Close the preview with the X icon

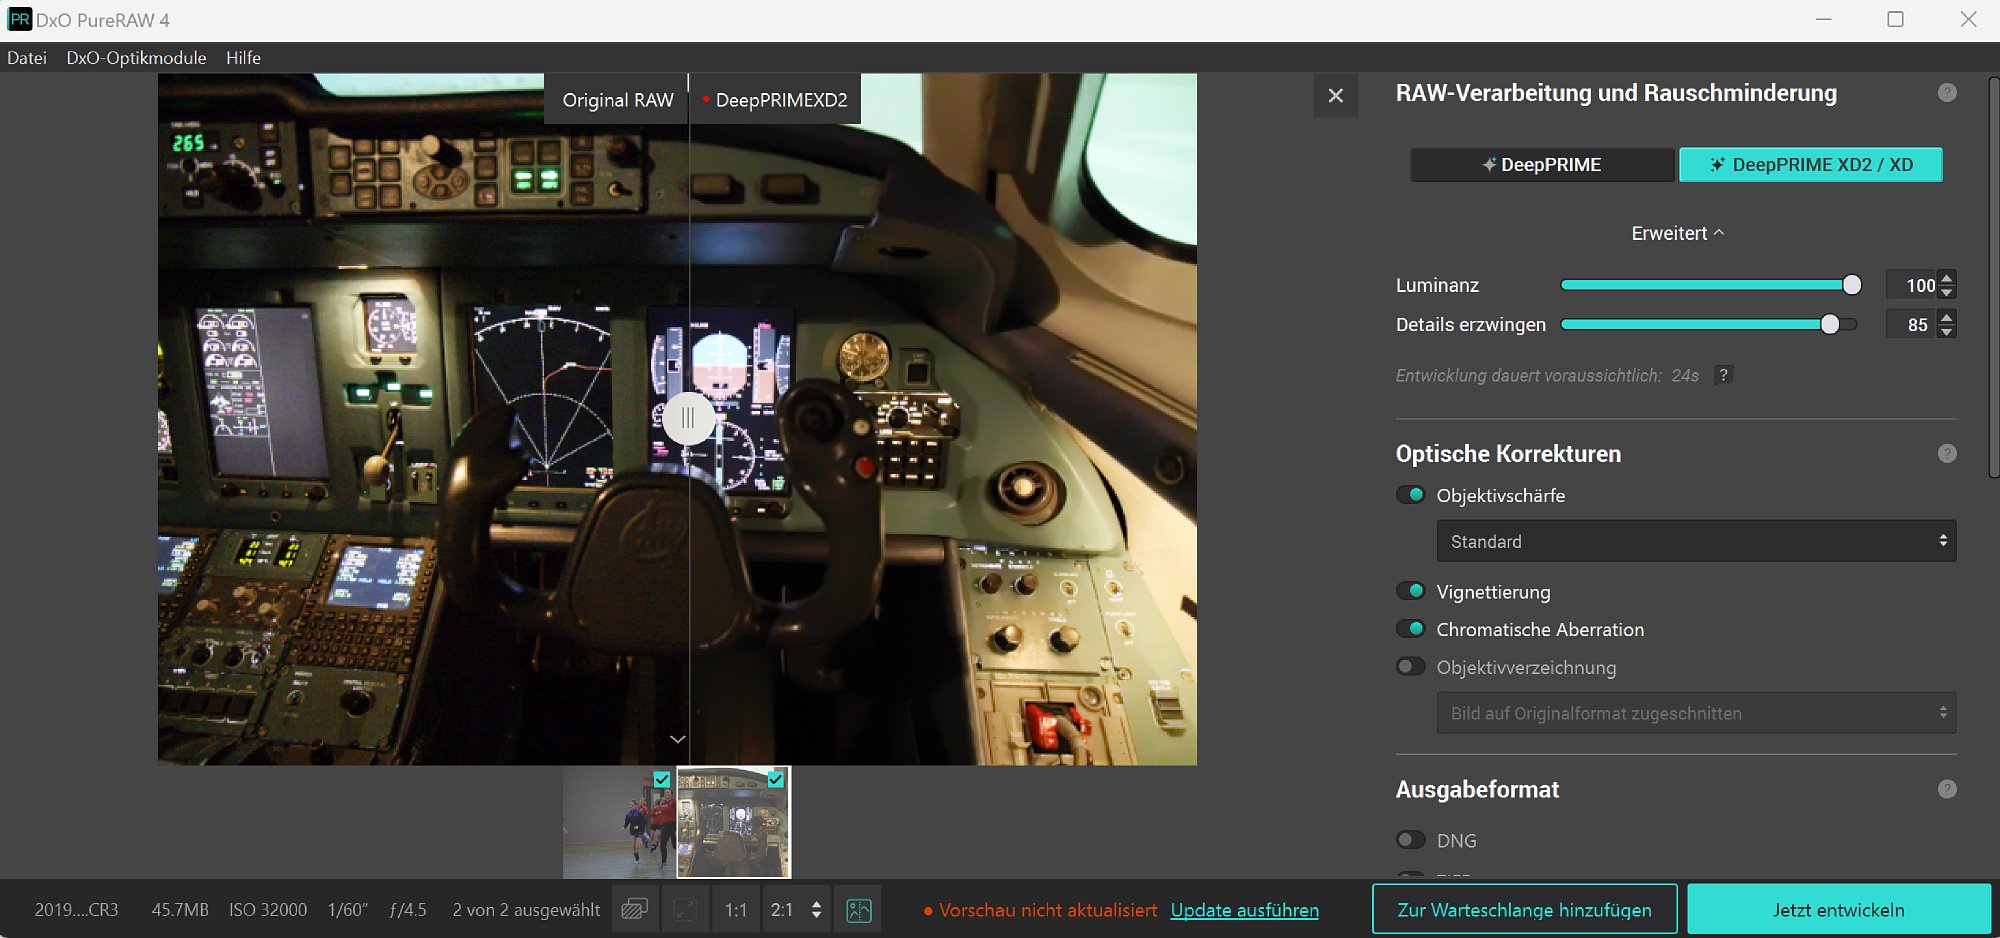pos(1335,96)
